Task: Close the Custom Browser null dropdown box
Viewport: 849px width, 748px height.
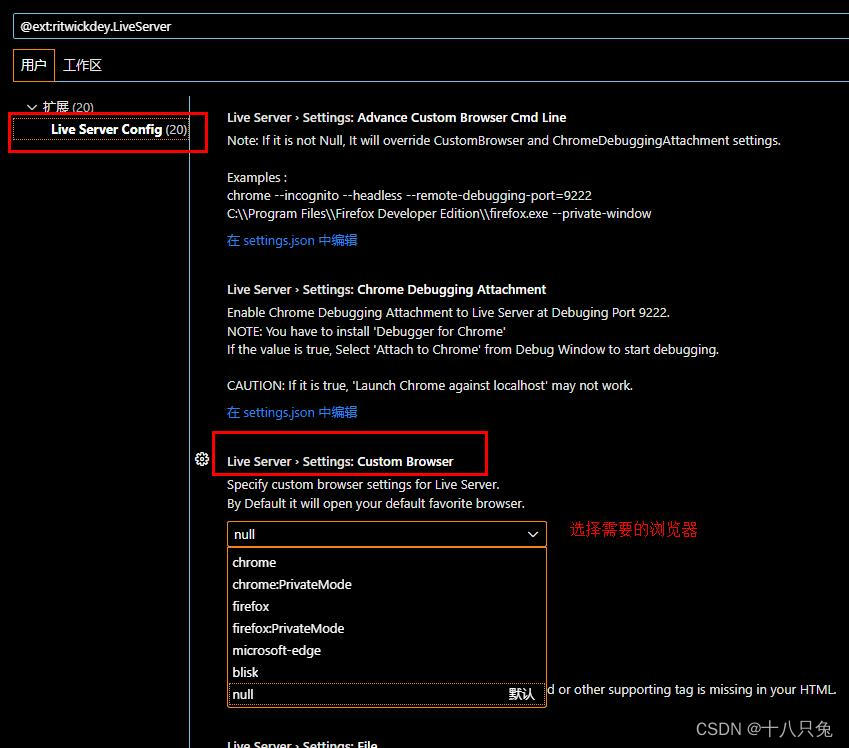Action: click(x=387, y=534)
